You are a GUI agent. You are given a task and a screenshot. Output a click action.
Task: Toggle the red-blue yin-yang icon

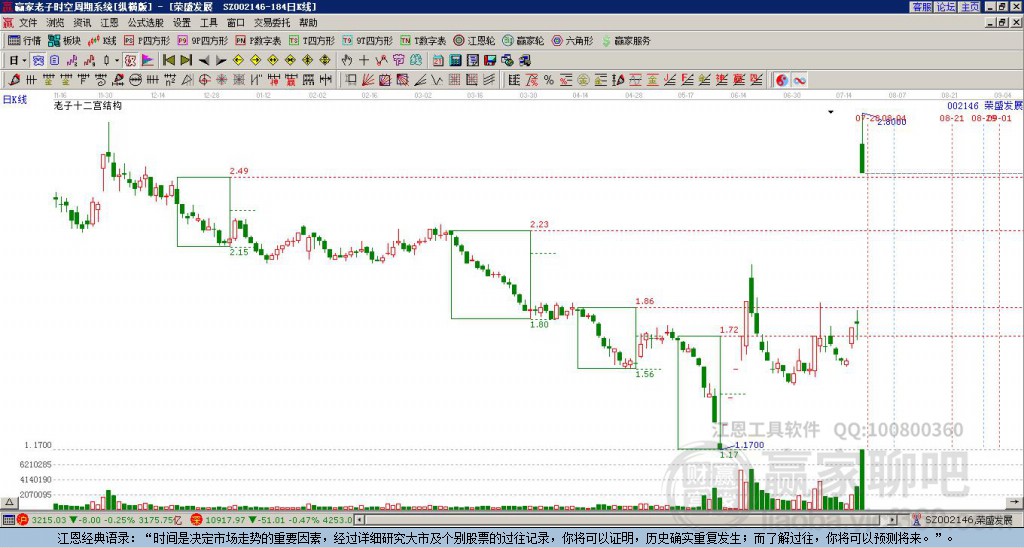coord(782,80)
